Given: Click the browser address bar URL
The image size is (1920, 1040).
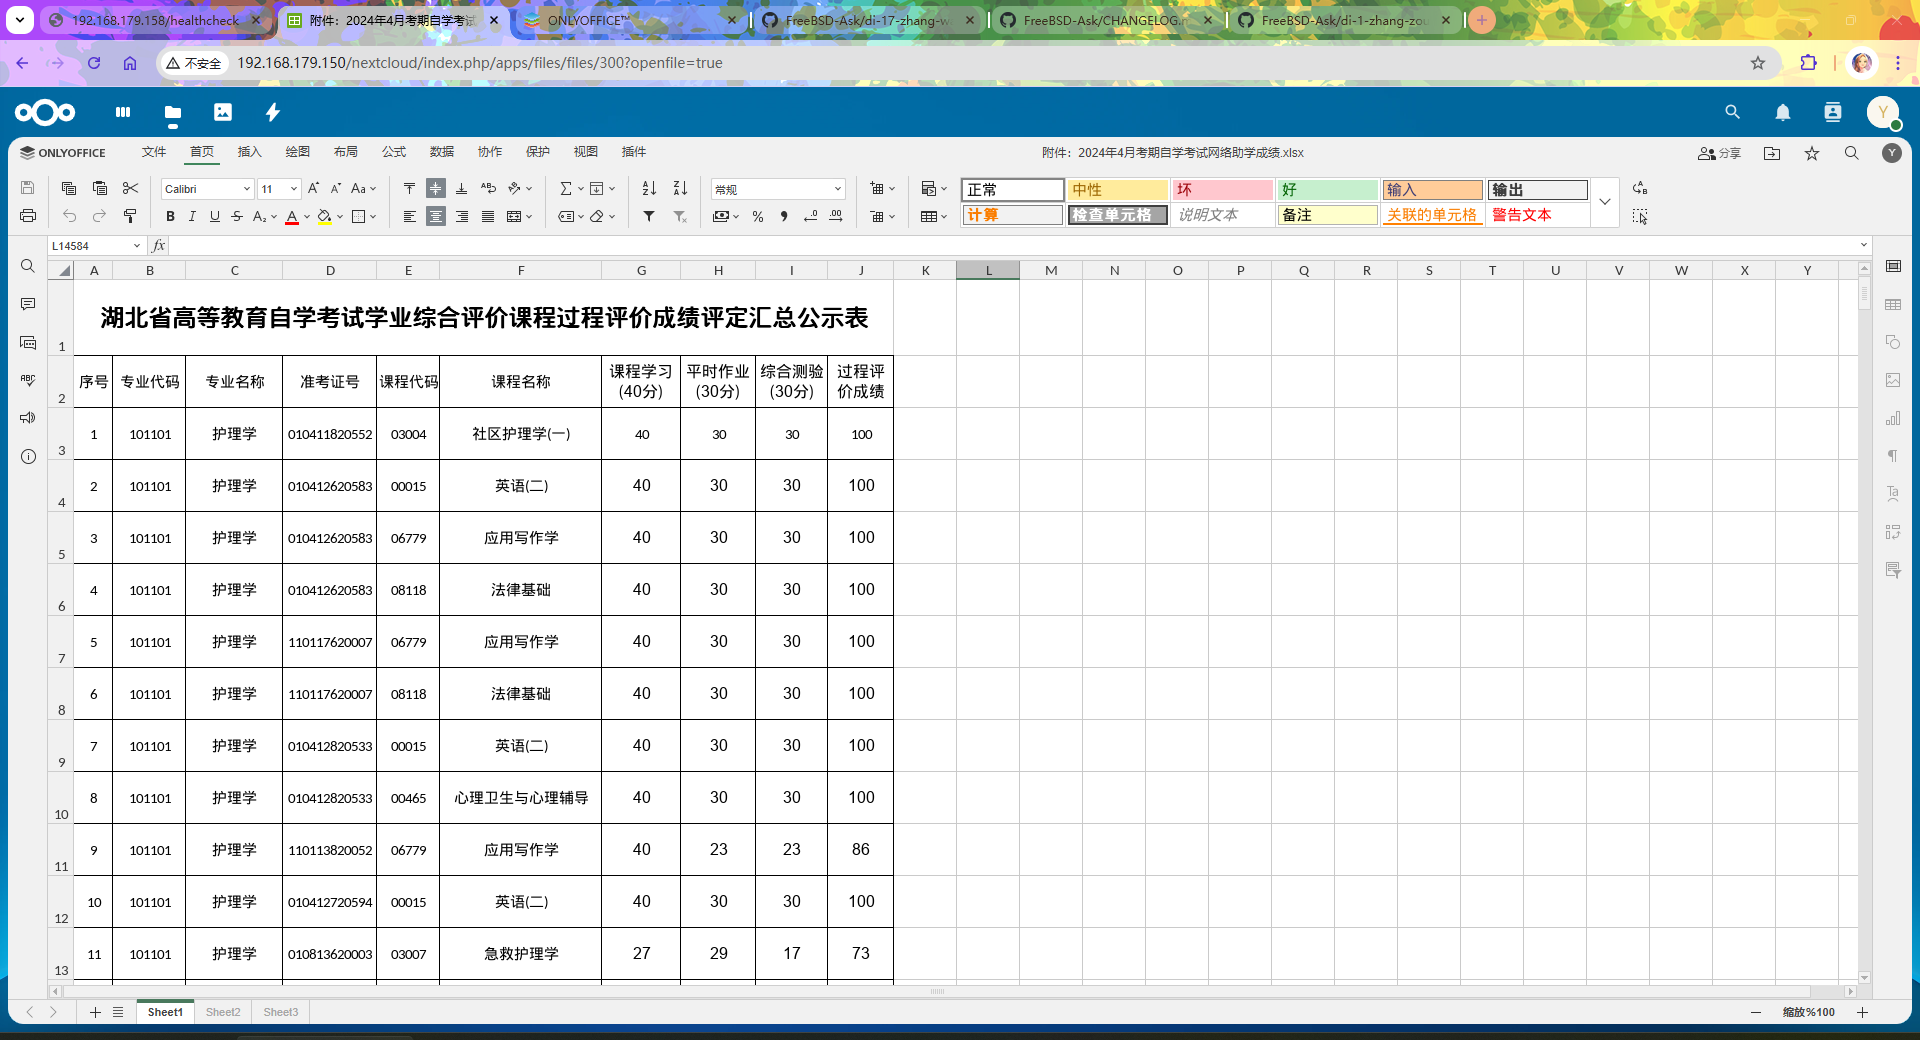Looking at the screenshot, I should (x=480, y=63).
